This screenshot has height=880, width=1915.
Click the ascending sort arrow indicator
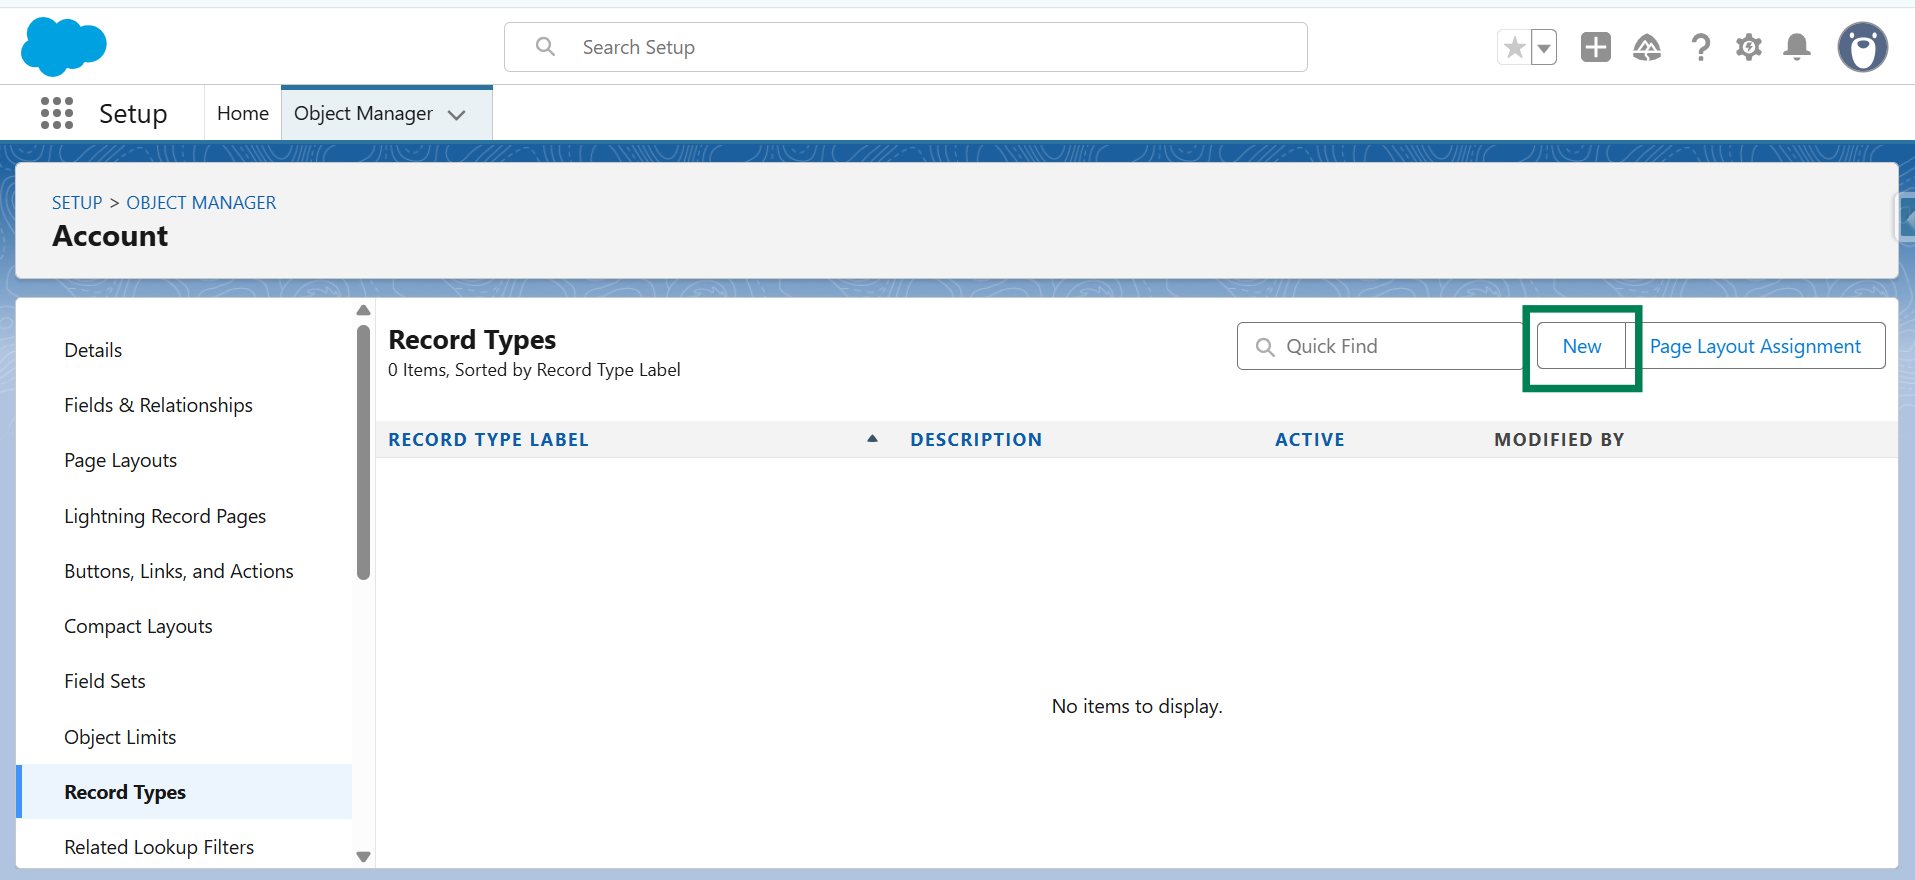[x=872, y=438]
